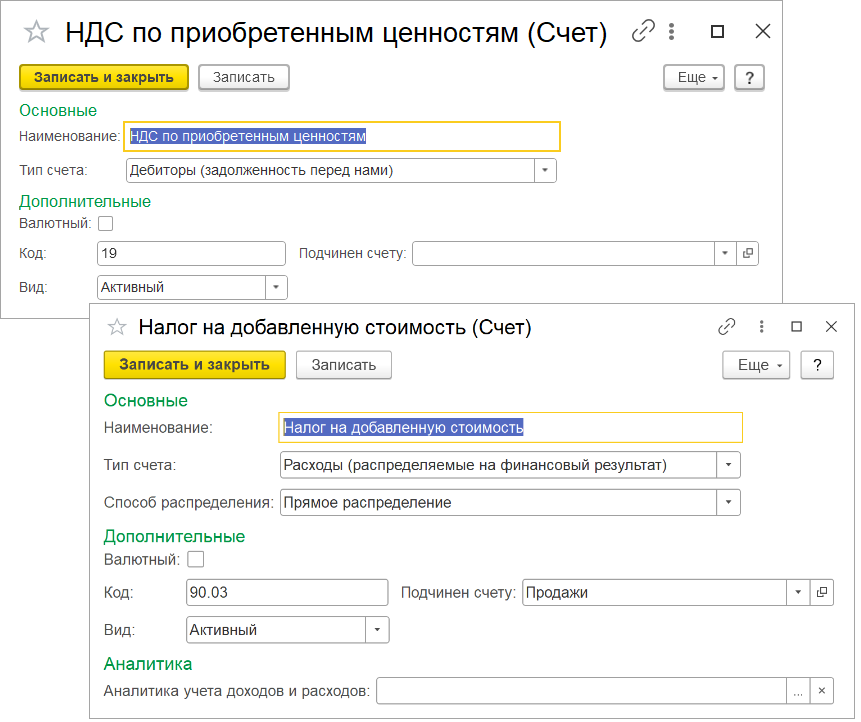
Task: Copy link icon in Налог на добавленную стоимость window
Action: coord(727,327)
